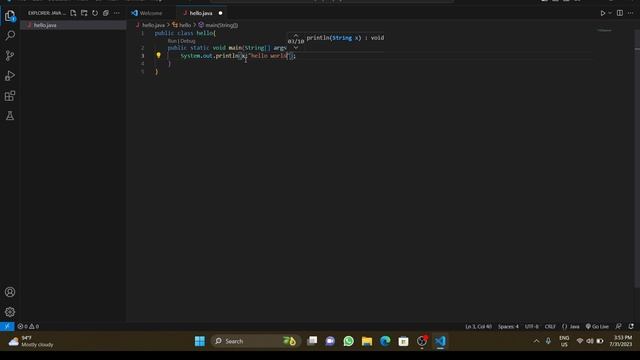The height and width of the screenshot is (360, 640).
Task: Open Microsoft Edge from the taskbar
Action: [385, 341]
